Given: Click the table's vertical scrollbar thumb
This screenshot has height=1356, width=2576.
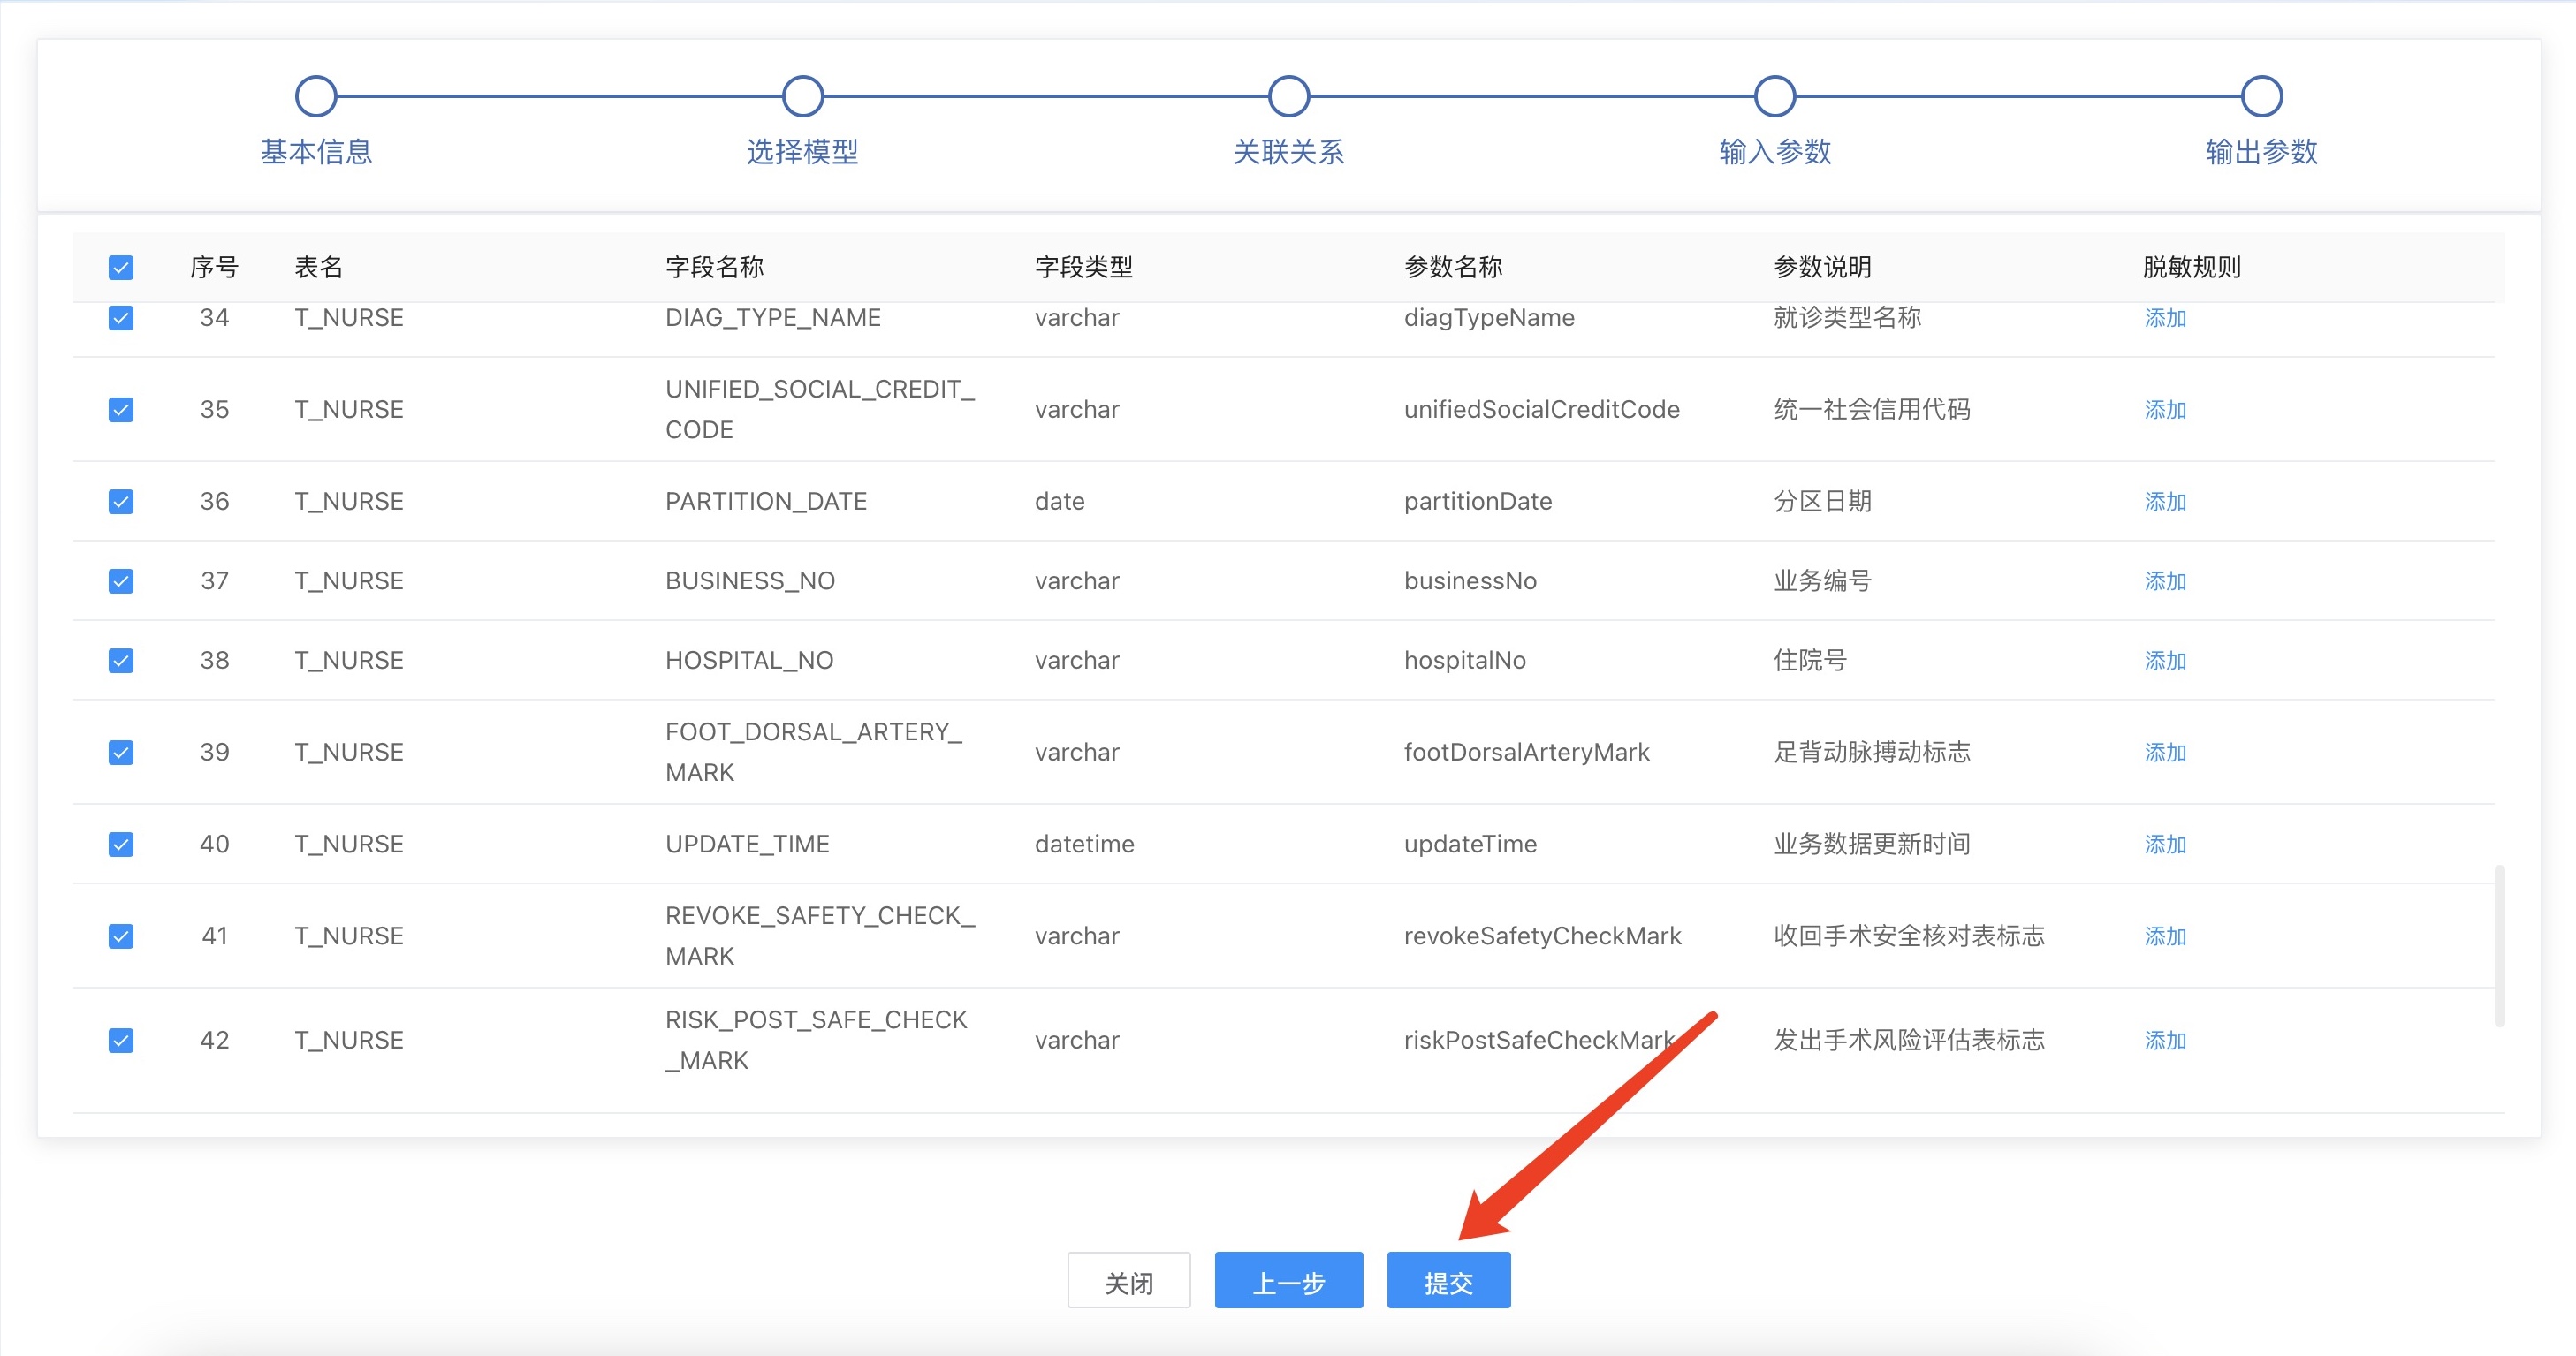Looking at the screenshot, I should 2499,945.
